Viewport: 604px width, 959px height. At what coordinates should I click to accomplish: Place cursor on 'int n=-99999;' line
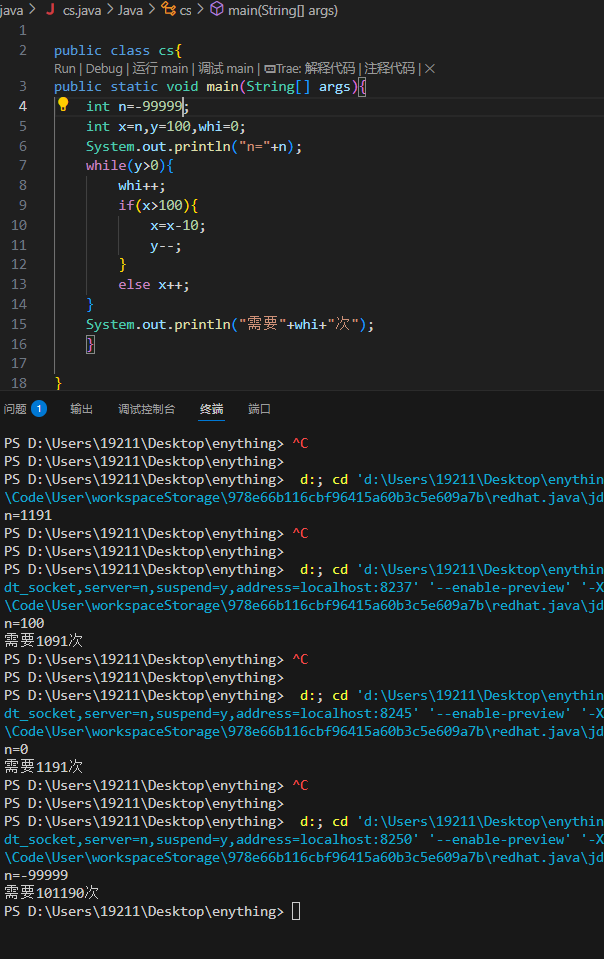(138, 106)
